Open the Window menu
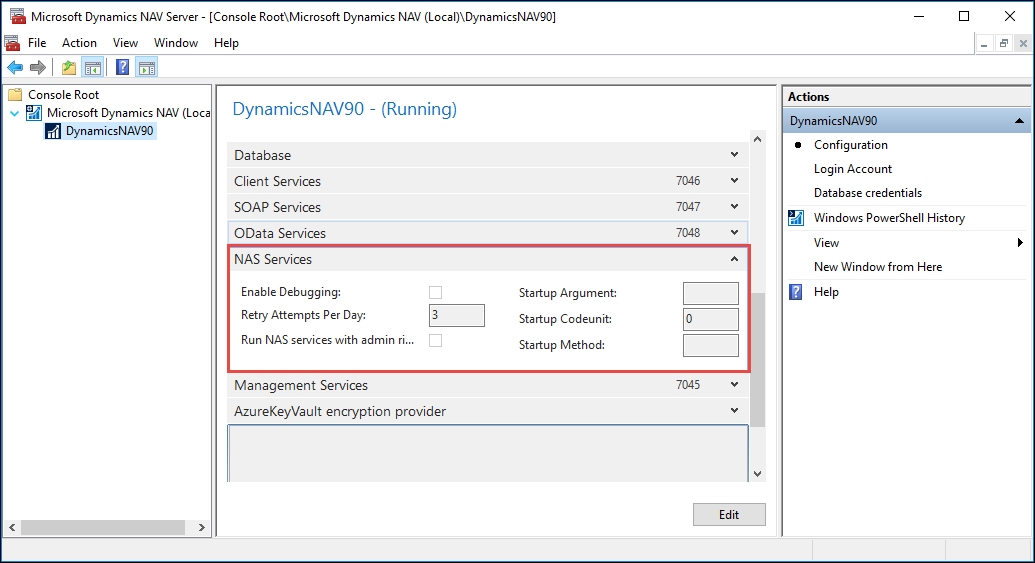The height and width of the screenshot is (563, 1035). tap(176, 43)
